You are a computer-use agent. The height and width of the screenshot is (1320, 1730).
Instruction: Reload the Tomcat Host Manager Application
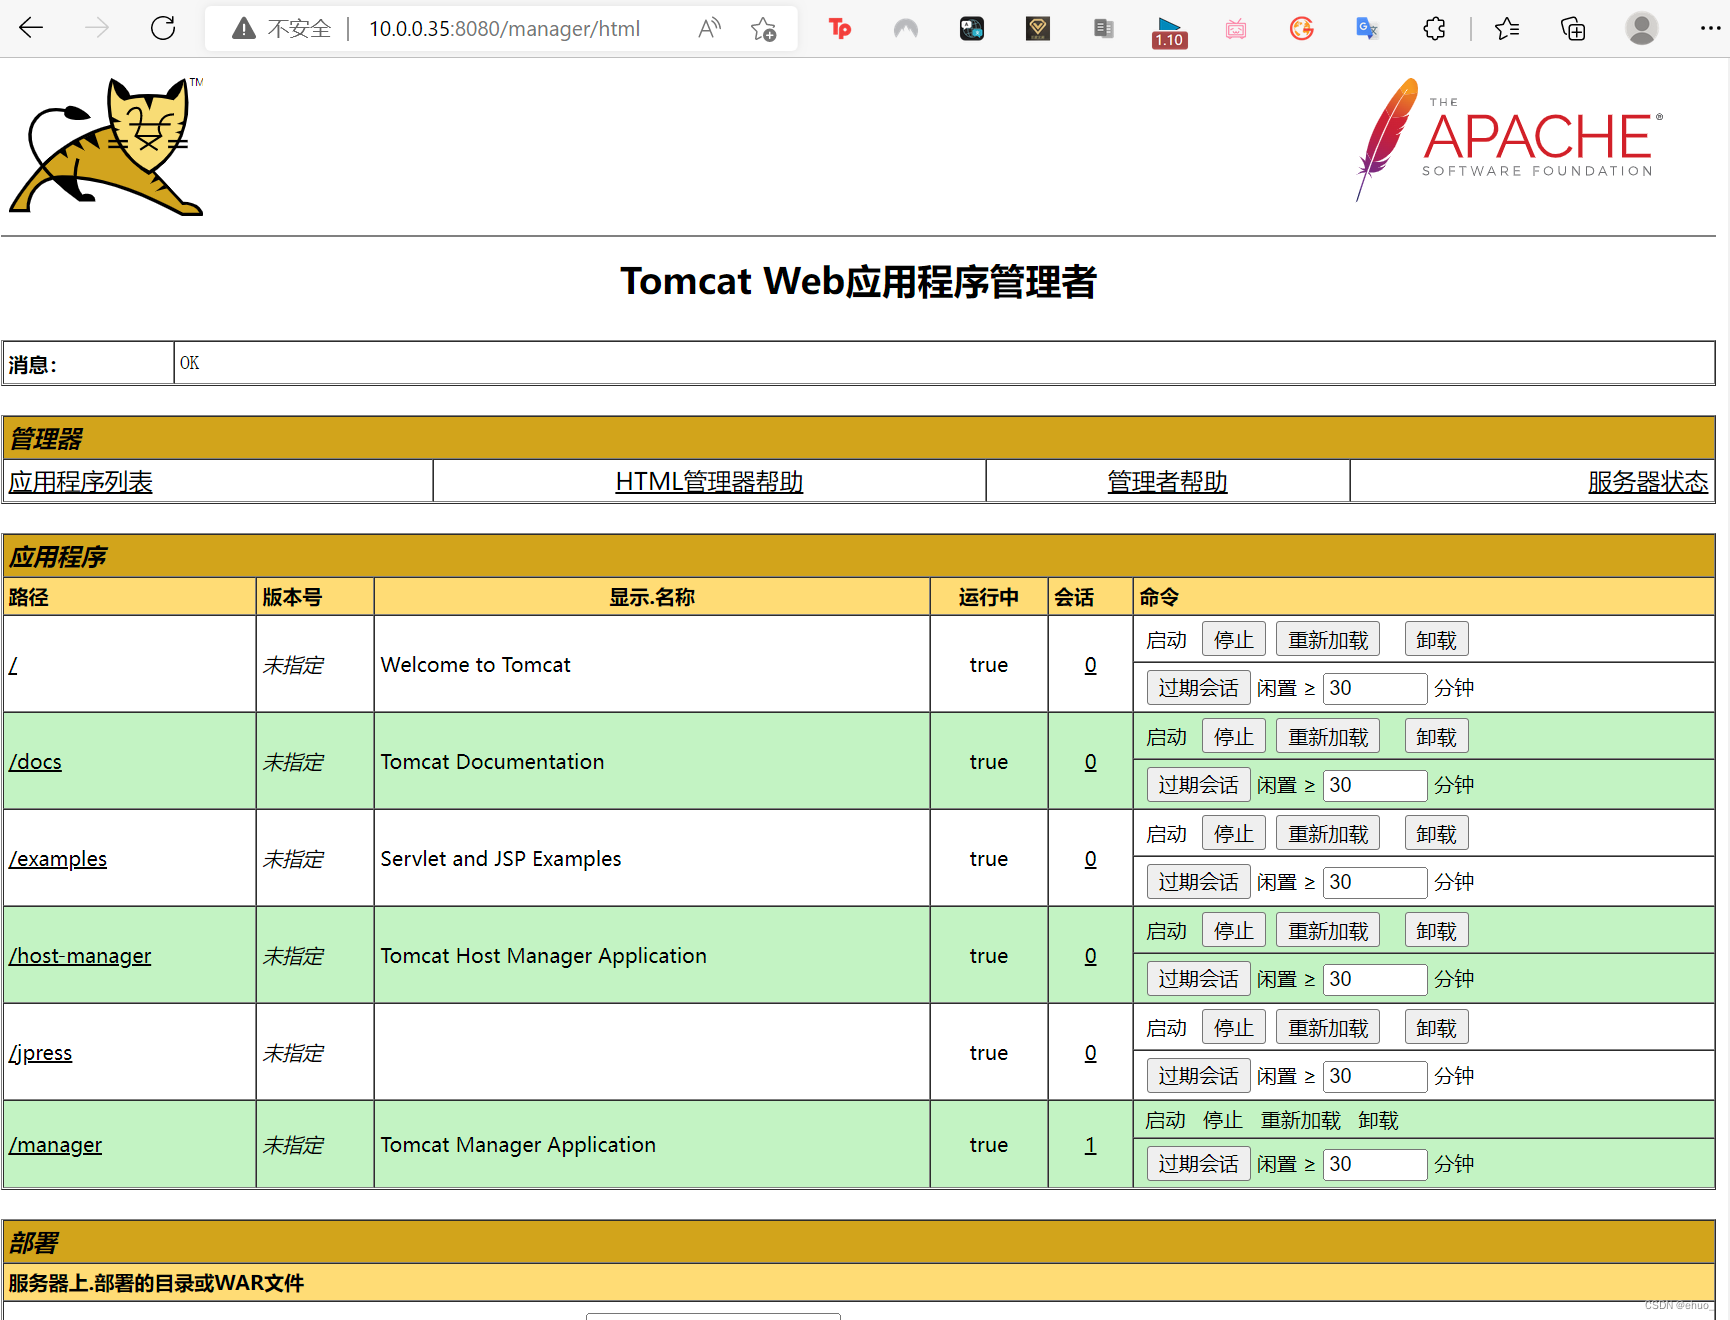[1327, 931]
